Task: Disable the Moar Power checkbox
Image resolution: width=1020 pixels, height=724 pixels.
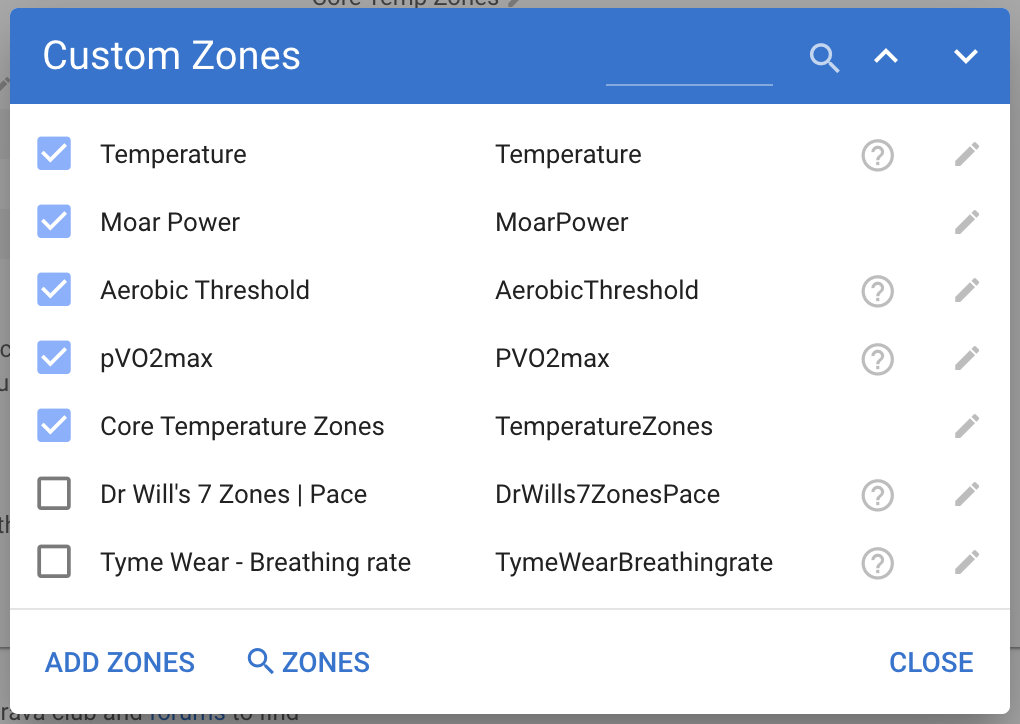Action: (54, 222)
